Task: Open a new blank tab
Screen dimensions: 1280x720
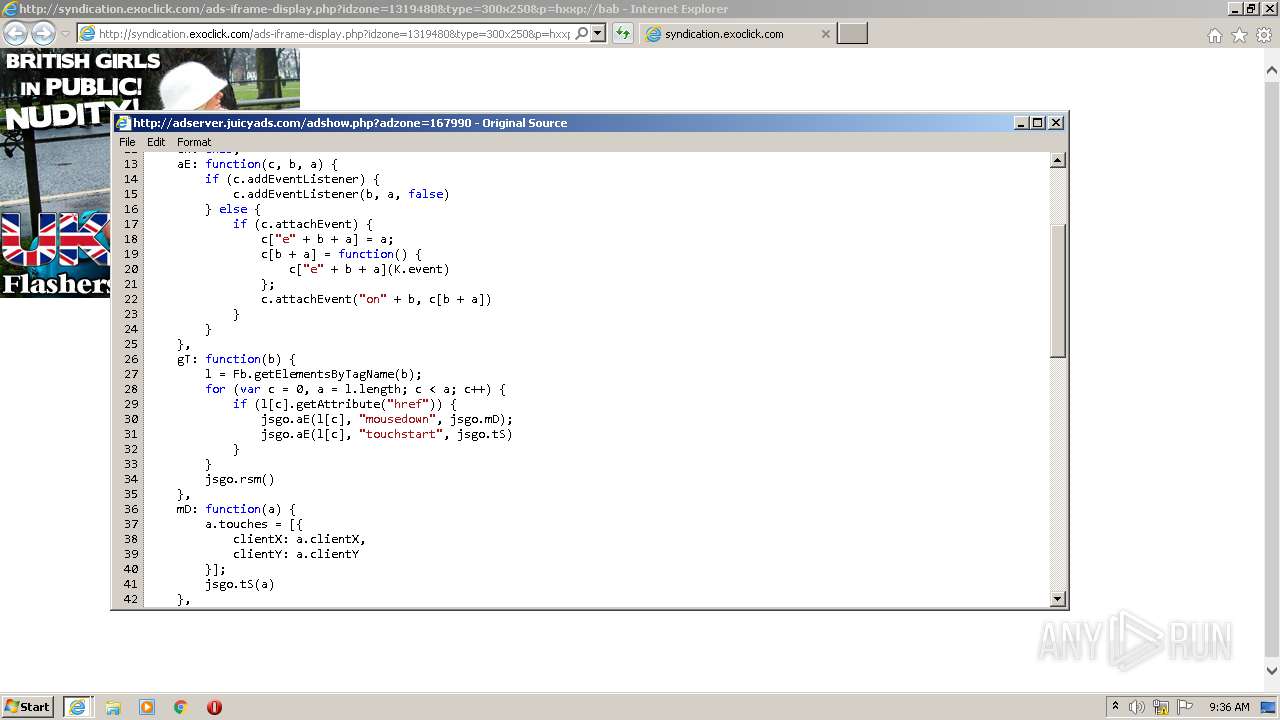Action: pyautogui.click(x=852, y=34)
